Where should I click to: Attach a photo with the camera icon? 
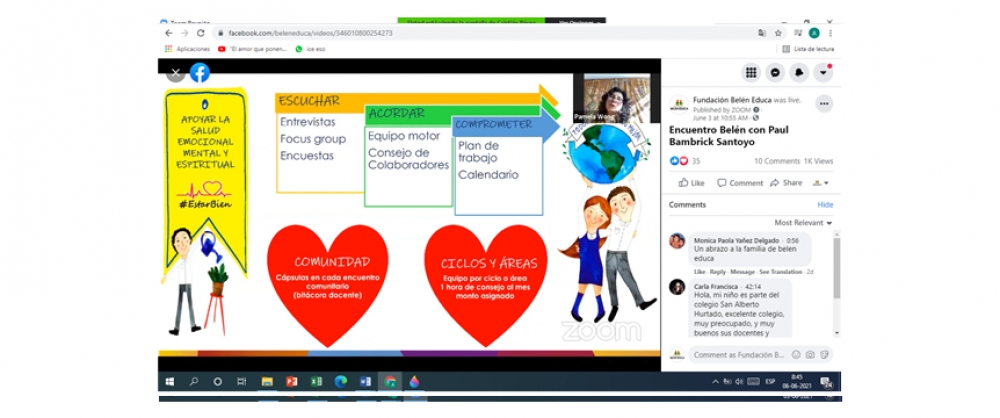click(810, 355)
